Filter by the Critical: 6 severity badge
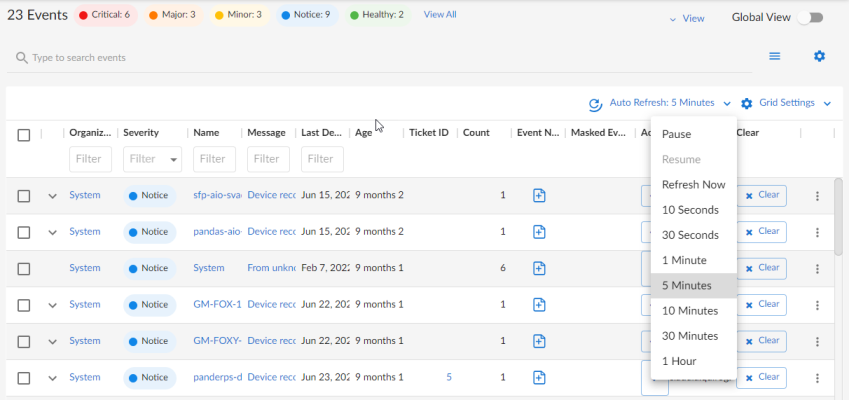 pos(104,15)
